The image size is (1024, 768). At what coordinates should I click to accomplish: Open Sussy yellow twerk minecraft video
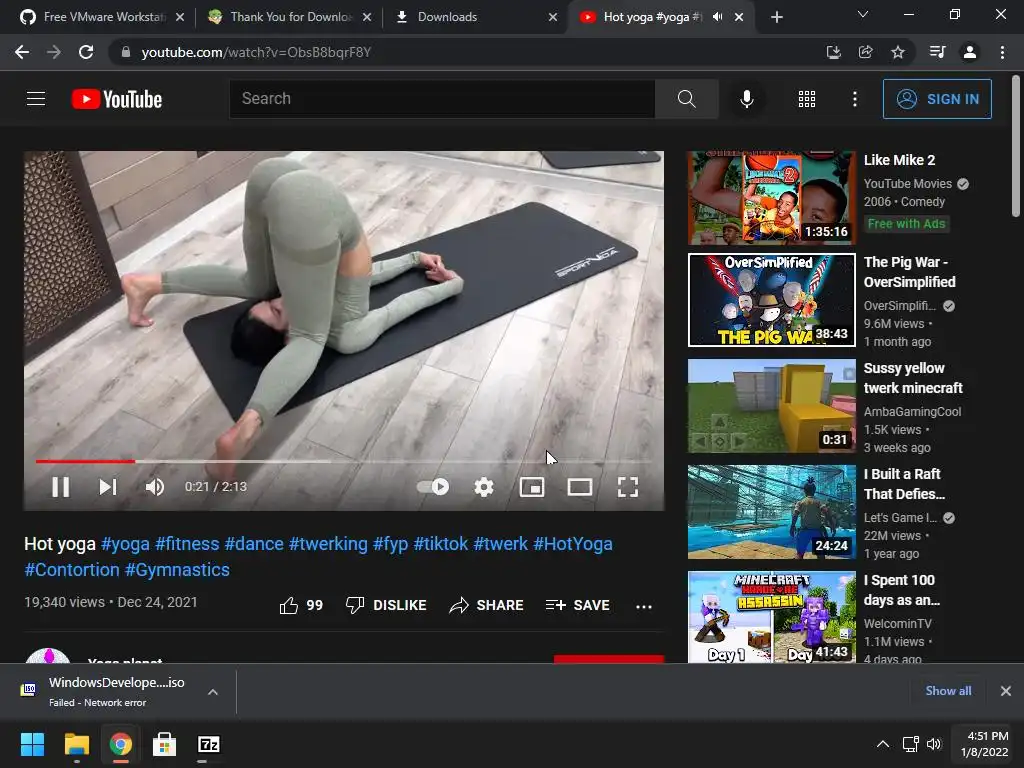click(x=771, y=406)
